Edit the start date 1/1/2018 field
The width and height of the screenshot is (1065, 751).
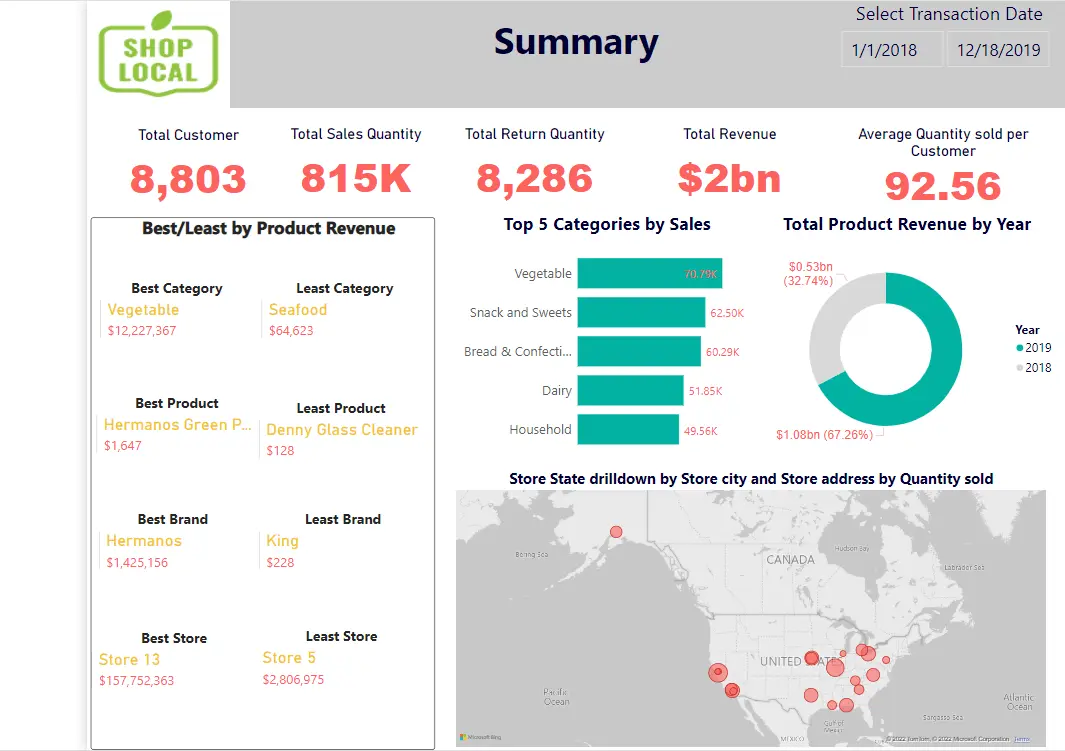point(891,50)
